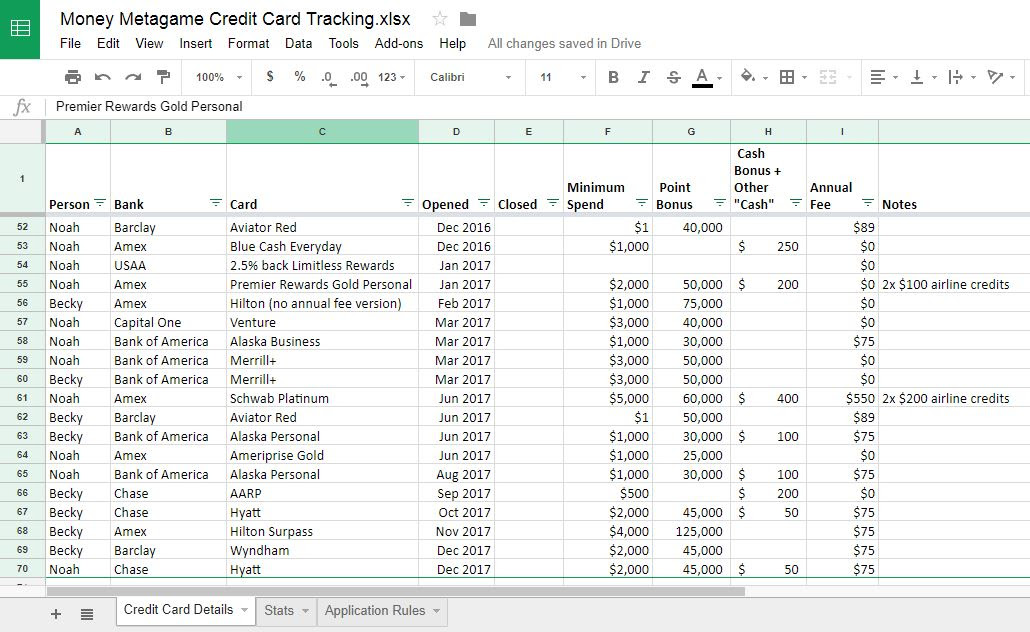The image size is (1030, 632).
Task: Star the document
Action: pyautogui.click(x=439, y=19)
